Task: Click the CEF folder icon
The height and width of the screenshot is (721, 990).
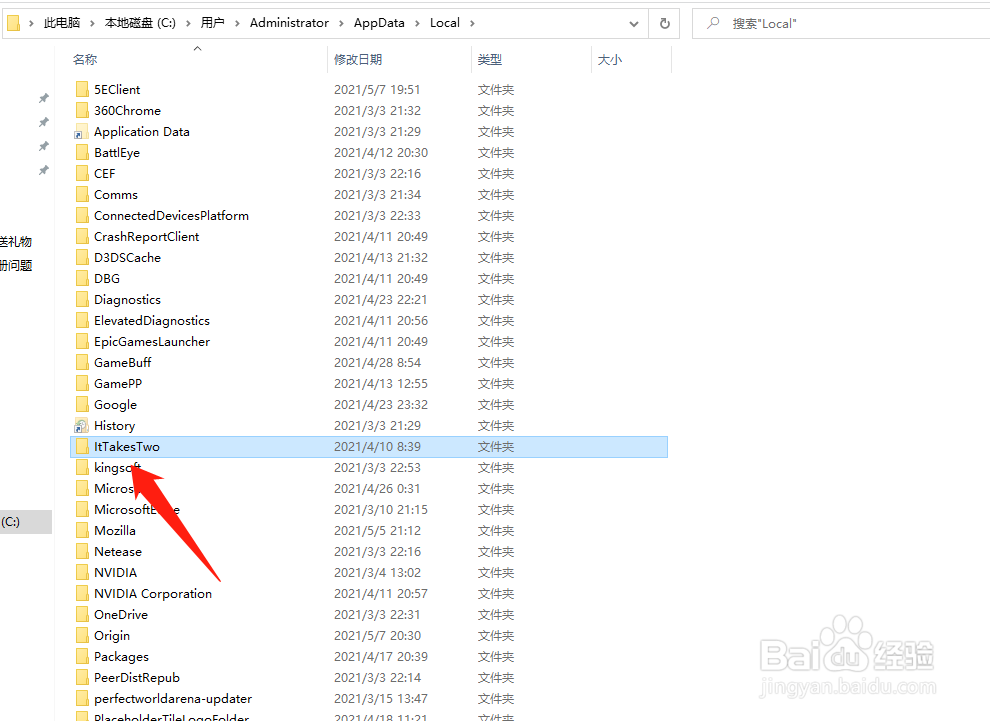Action: [x=81, y=173]
